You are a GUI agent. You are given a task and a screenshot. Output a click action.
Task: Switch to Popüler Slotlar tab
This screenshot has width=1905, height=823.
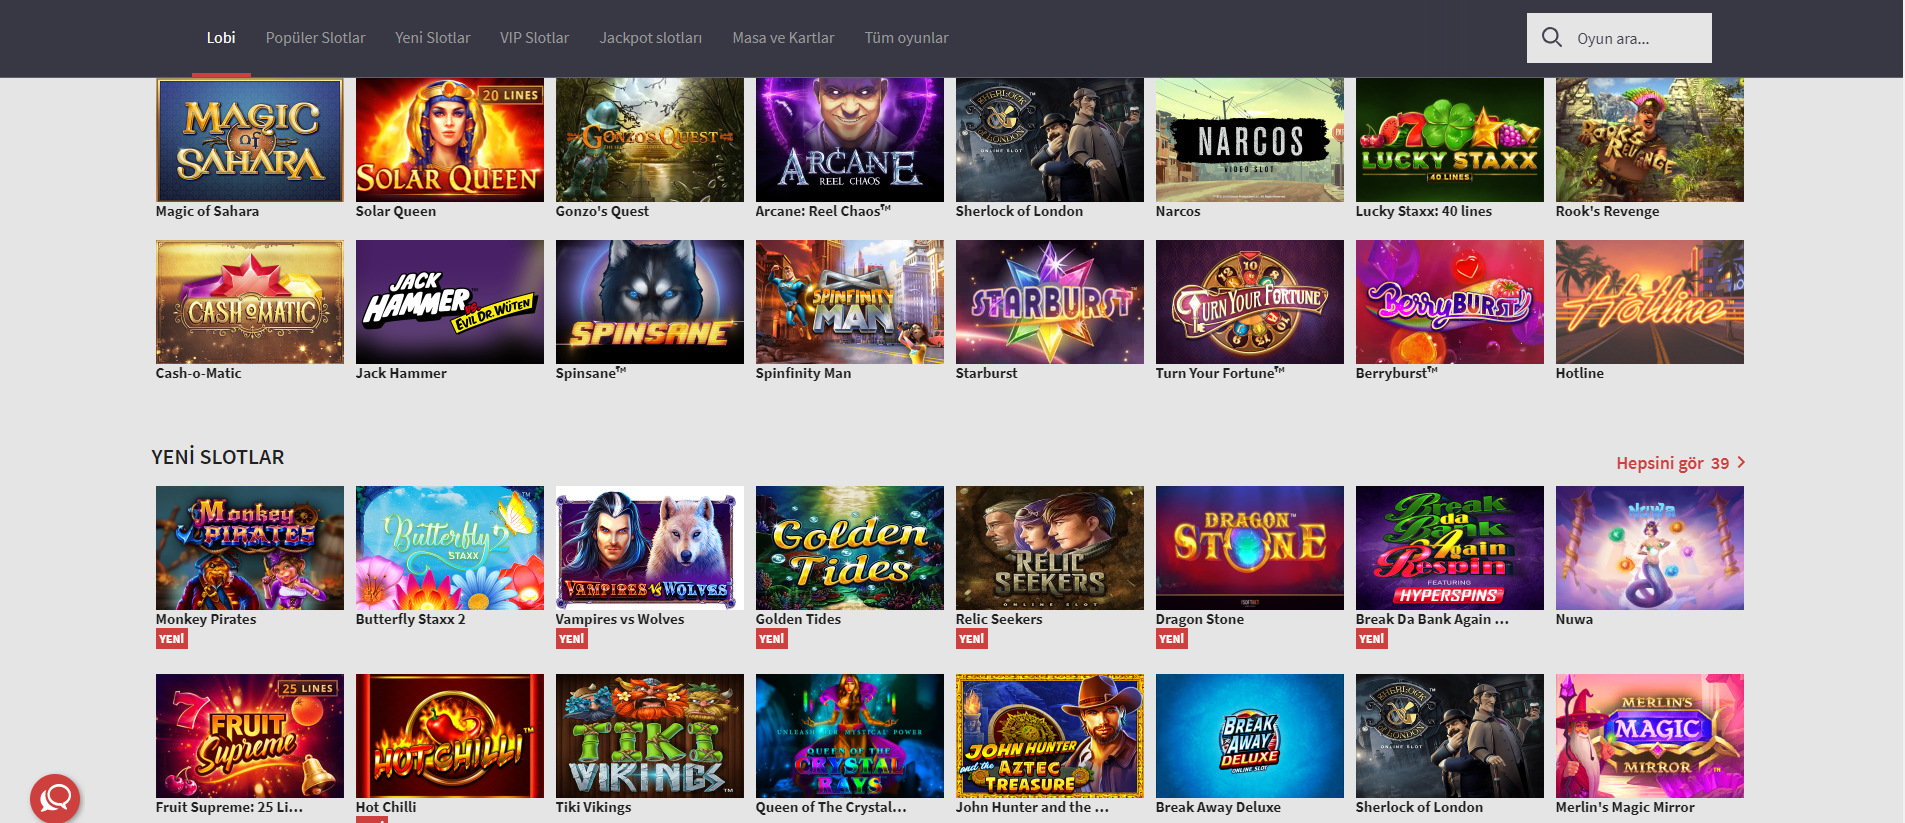tap(315, 38)
